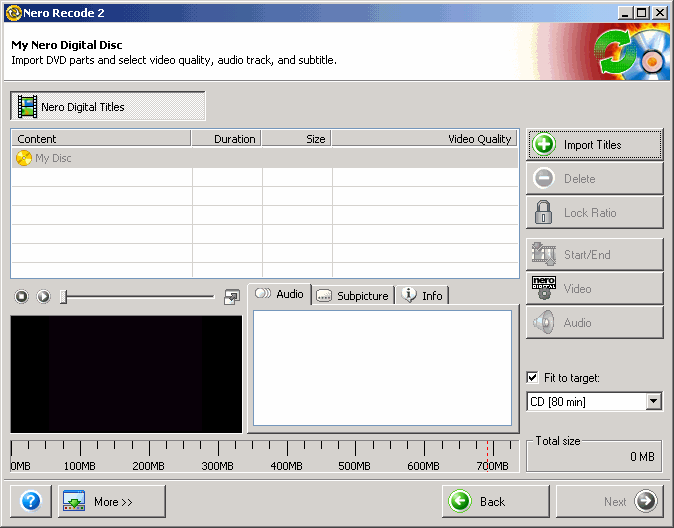Open the Info tab

(422, 295)
